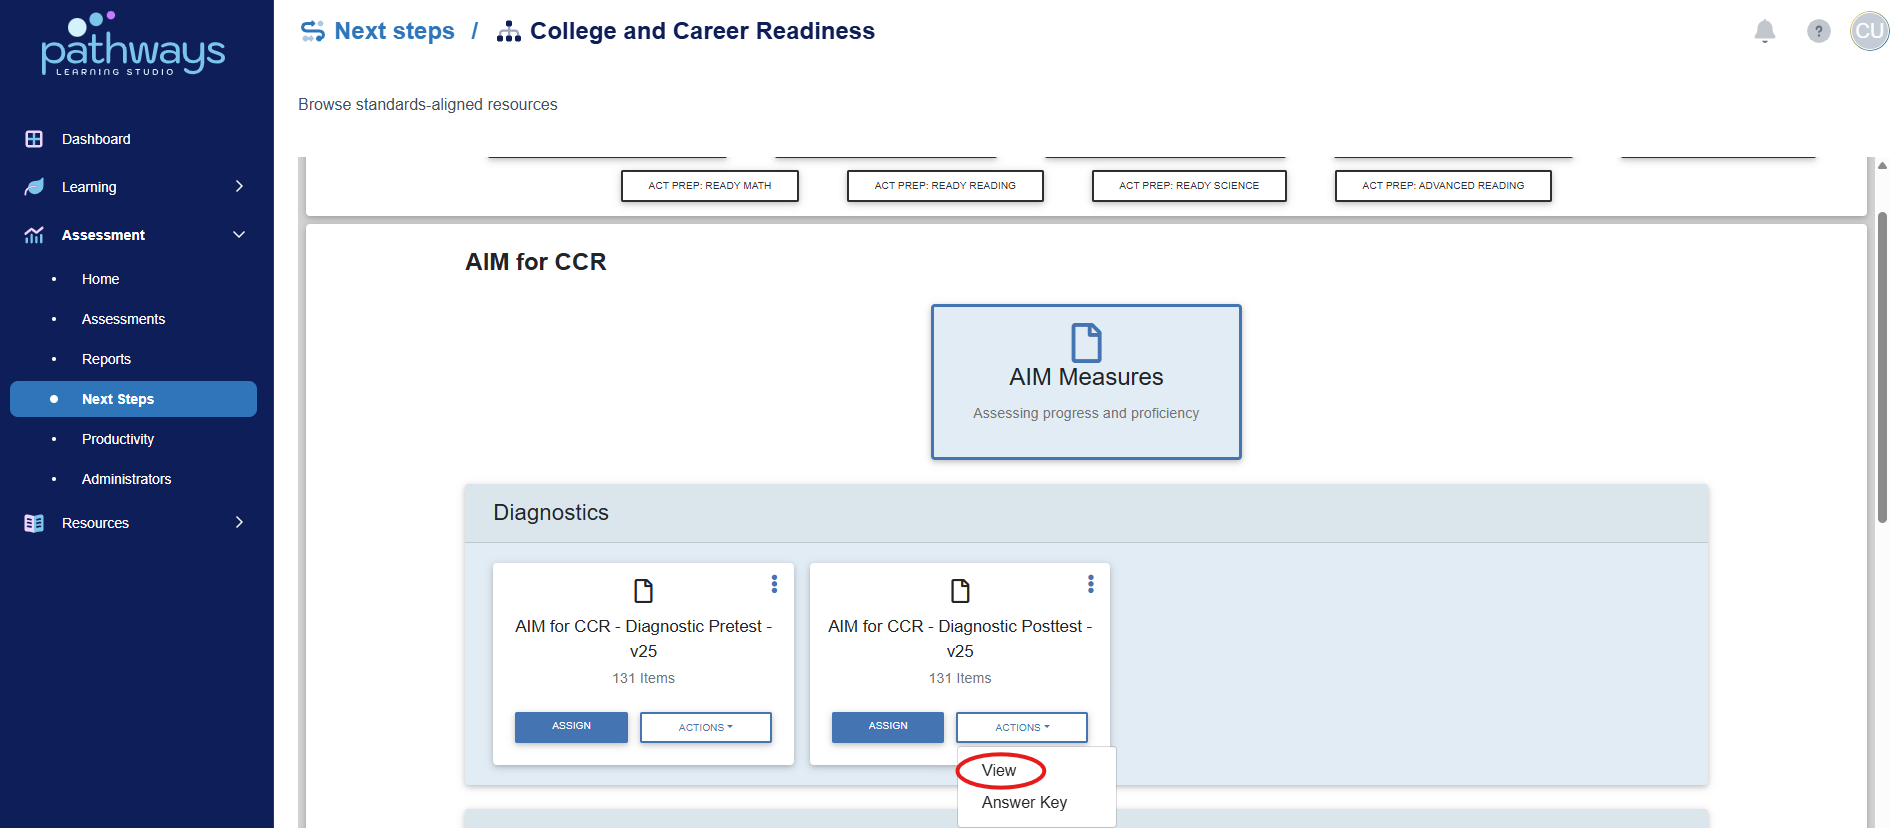Open the help question mark icon
The height and width of the screenshot is (828, 1895).
coord(1819,31)
